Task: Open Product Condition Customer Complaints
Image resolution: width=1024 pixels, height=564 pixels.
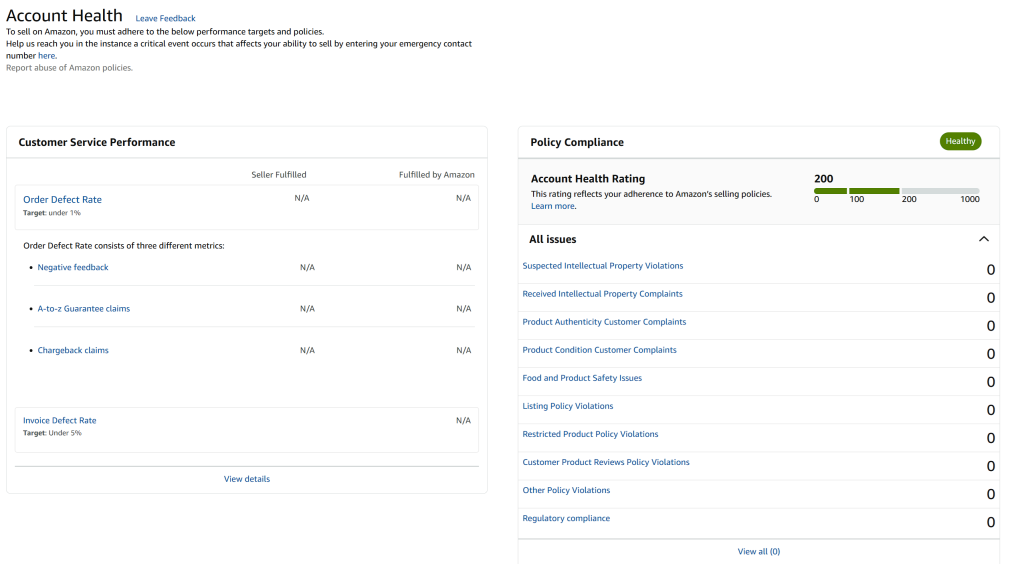Action: click(600, 350)
